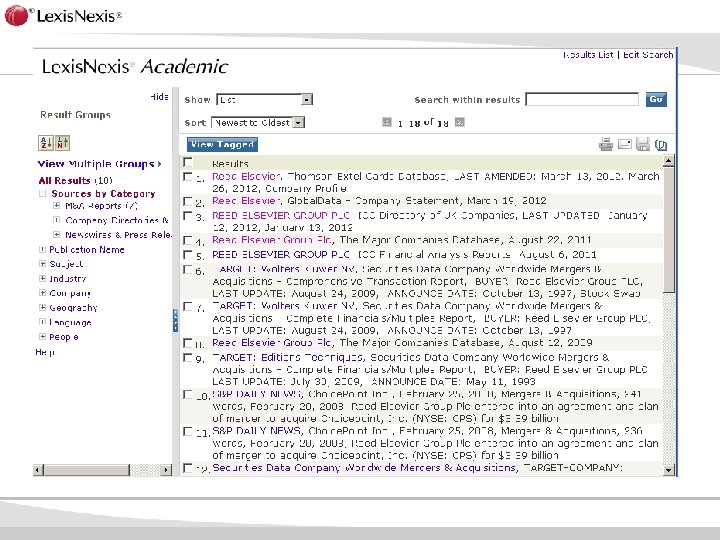720x540 pixels.
Task: Go to next results page arrow
Action: [x=460, y=122]
